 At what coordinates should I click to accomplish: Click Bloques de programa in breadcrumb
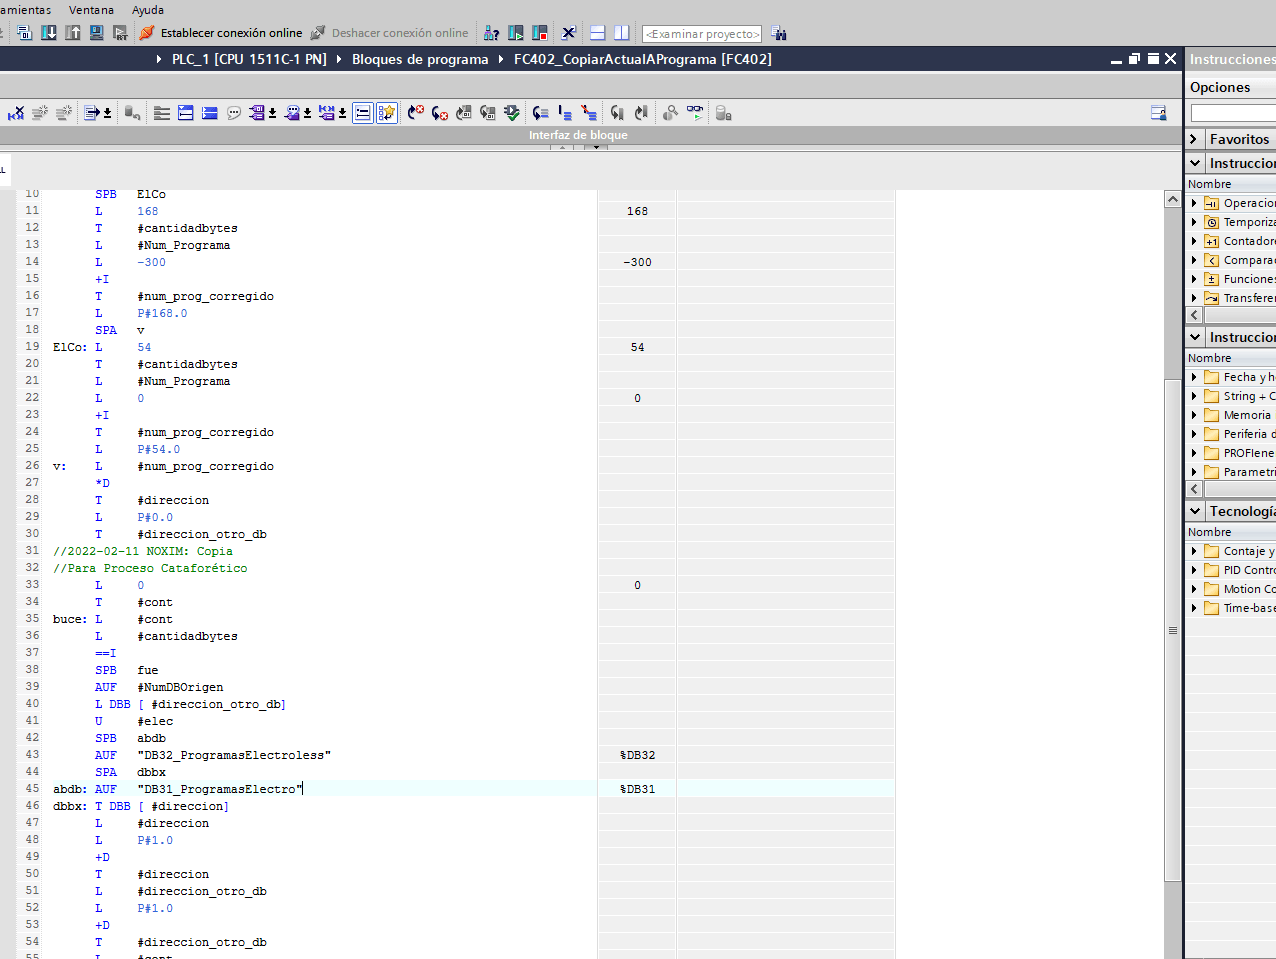(420, 59)
